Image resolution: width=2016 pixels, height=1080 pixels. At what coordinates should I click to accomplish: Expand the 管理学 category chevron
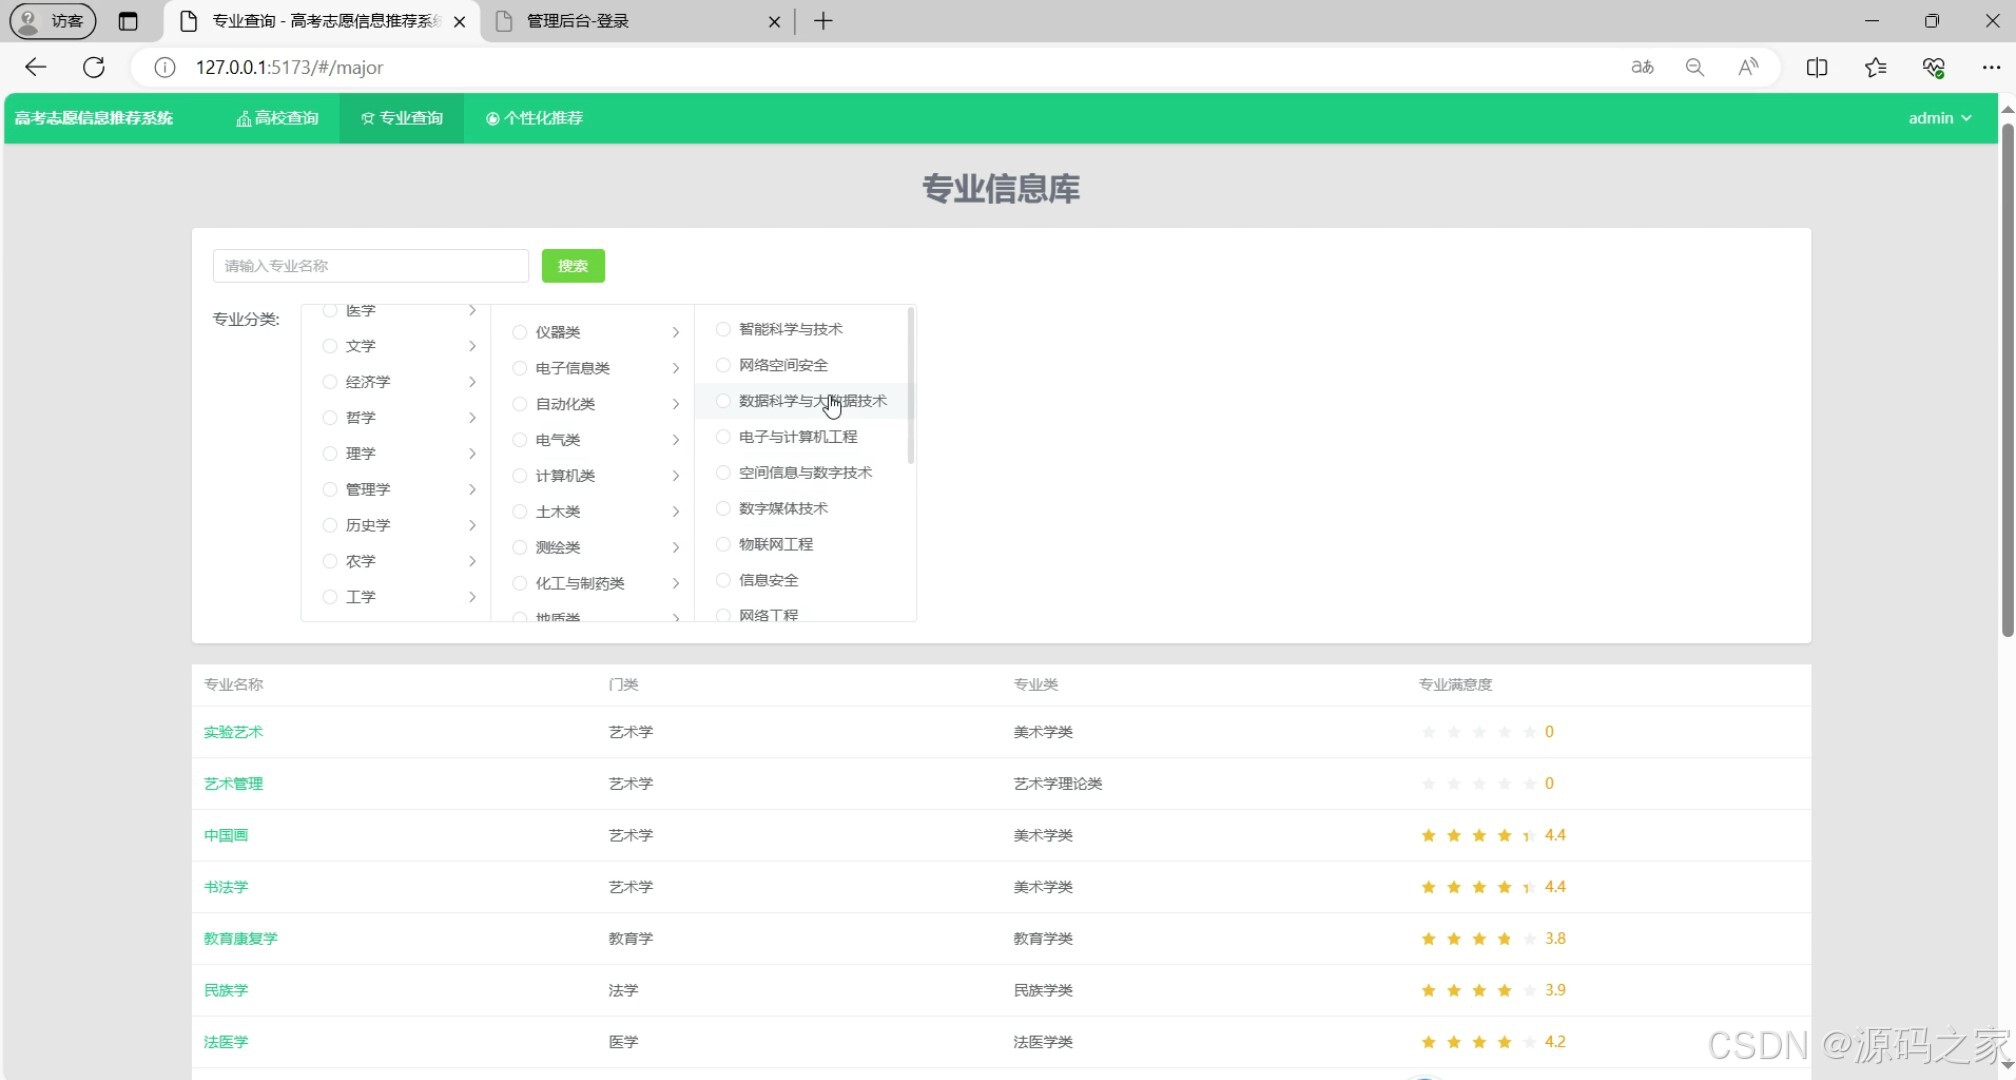pyautogui.click(x=472, y=489)
